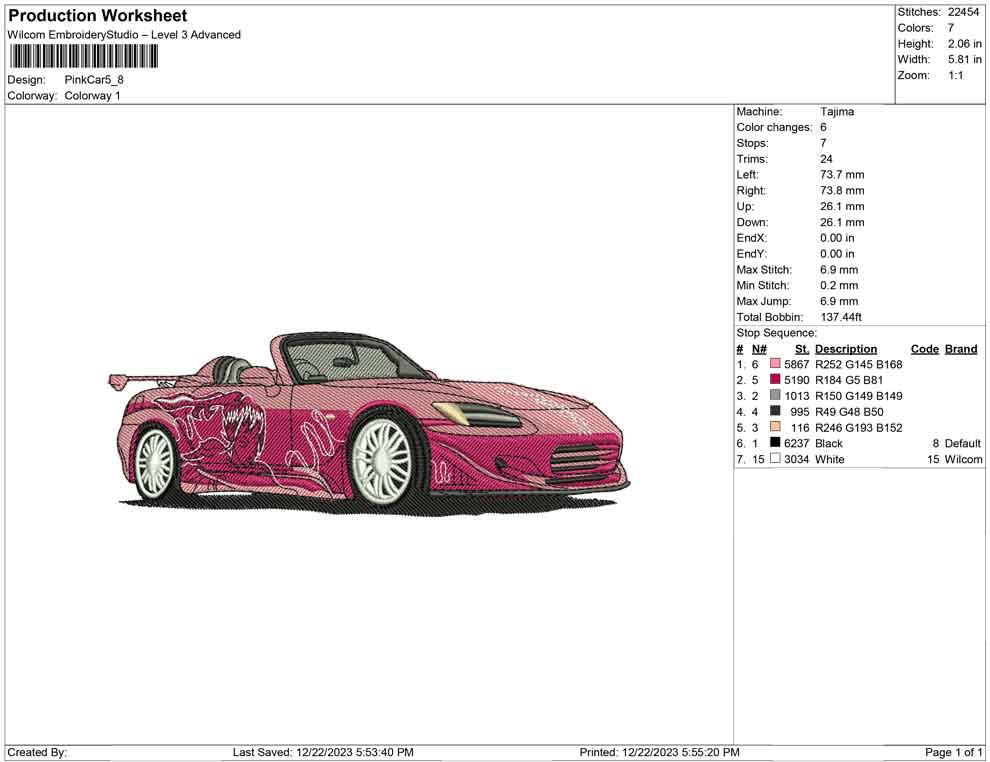Click the design barcode image
Viewport: 990px width, 762px height.
[83, 57]
